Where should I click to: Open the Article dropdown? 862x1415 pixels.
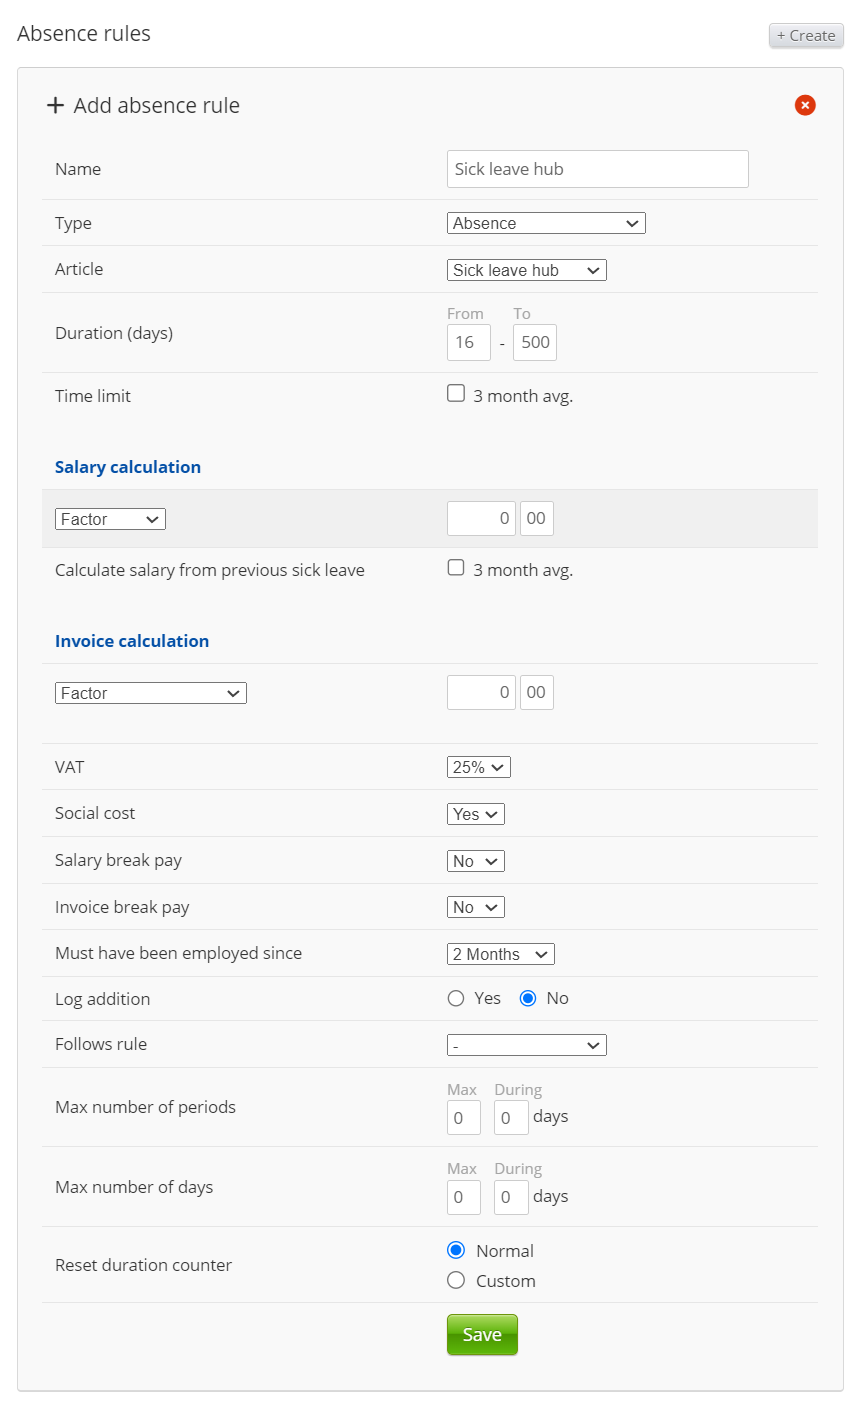click(526, 270)
